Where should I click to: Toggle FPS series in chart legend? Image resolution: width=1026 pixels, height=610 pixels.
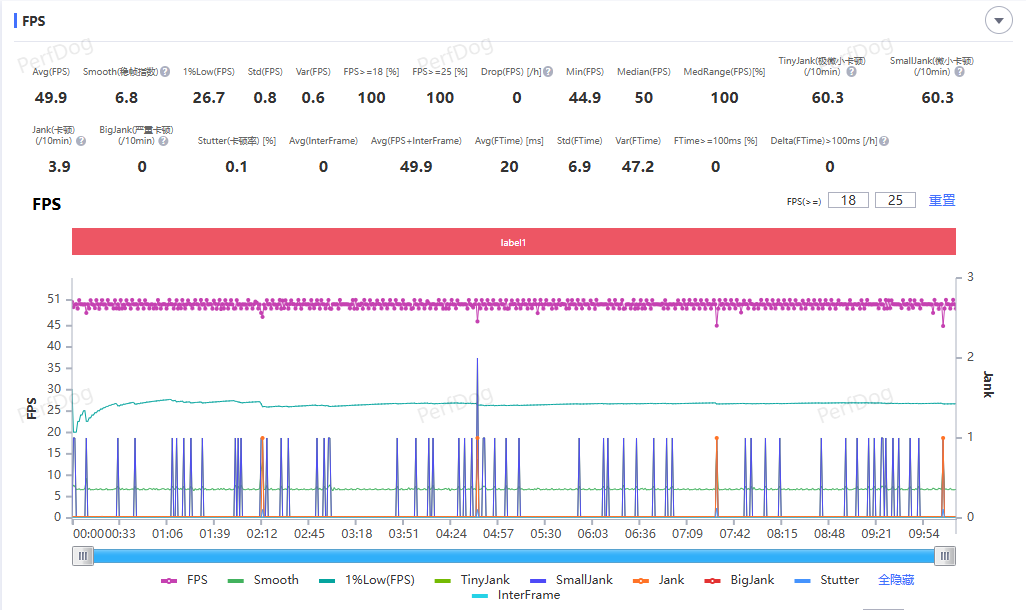pos(185,580)
